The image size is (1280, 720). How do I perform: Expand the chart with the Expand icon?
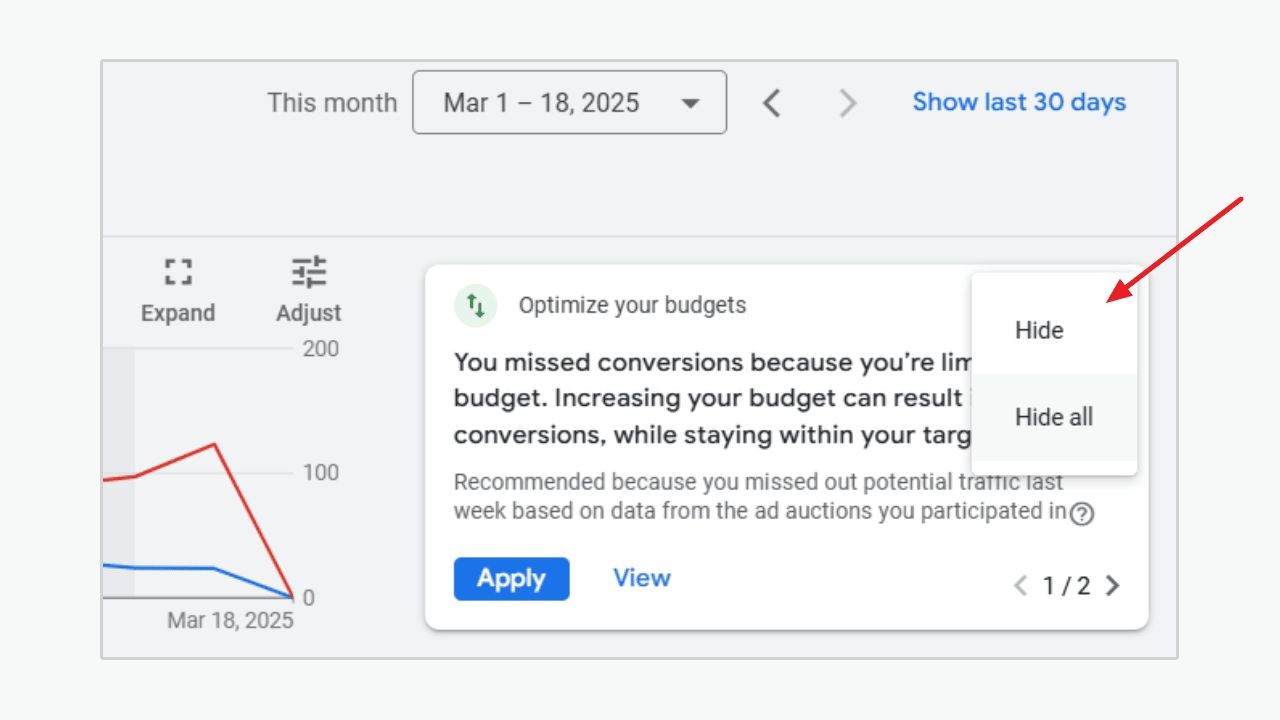coord(178,271)
